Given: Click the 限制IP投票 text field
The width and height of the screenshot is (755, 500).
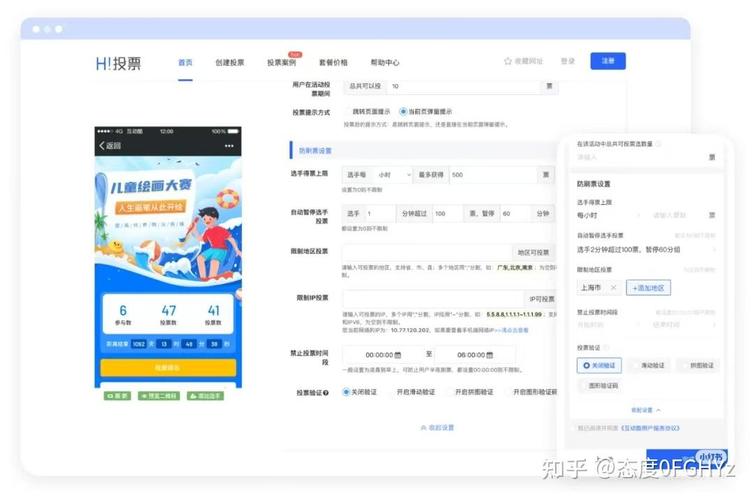Looking at the screenshot, I should pyautogui.click(x=433, y=299).
